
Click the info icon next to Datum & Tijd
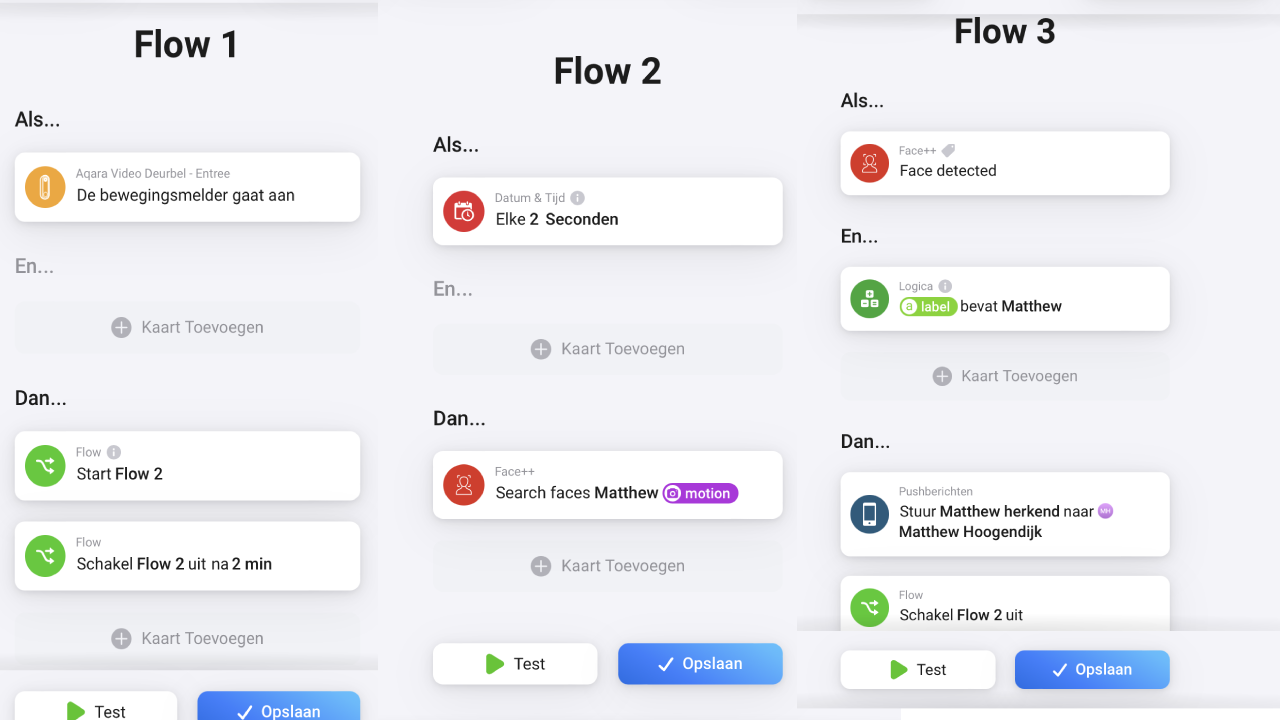(x=577, y=198)
